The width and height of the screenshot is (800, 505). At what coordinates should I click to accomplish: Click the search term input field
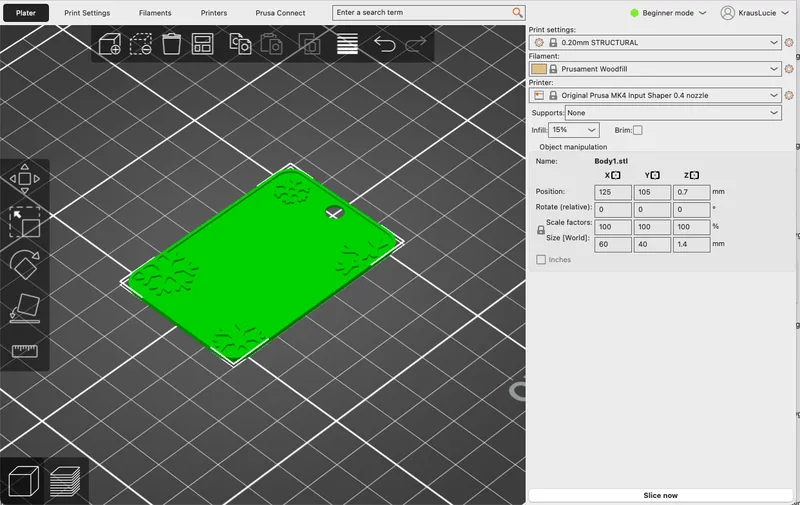pos(422,12)
